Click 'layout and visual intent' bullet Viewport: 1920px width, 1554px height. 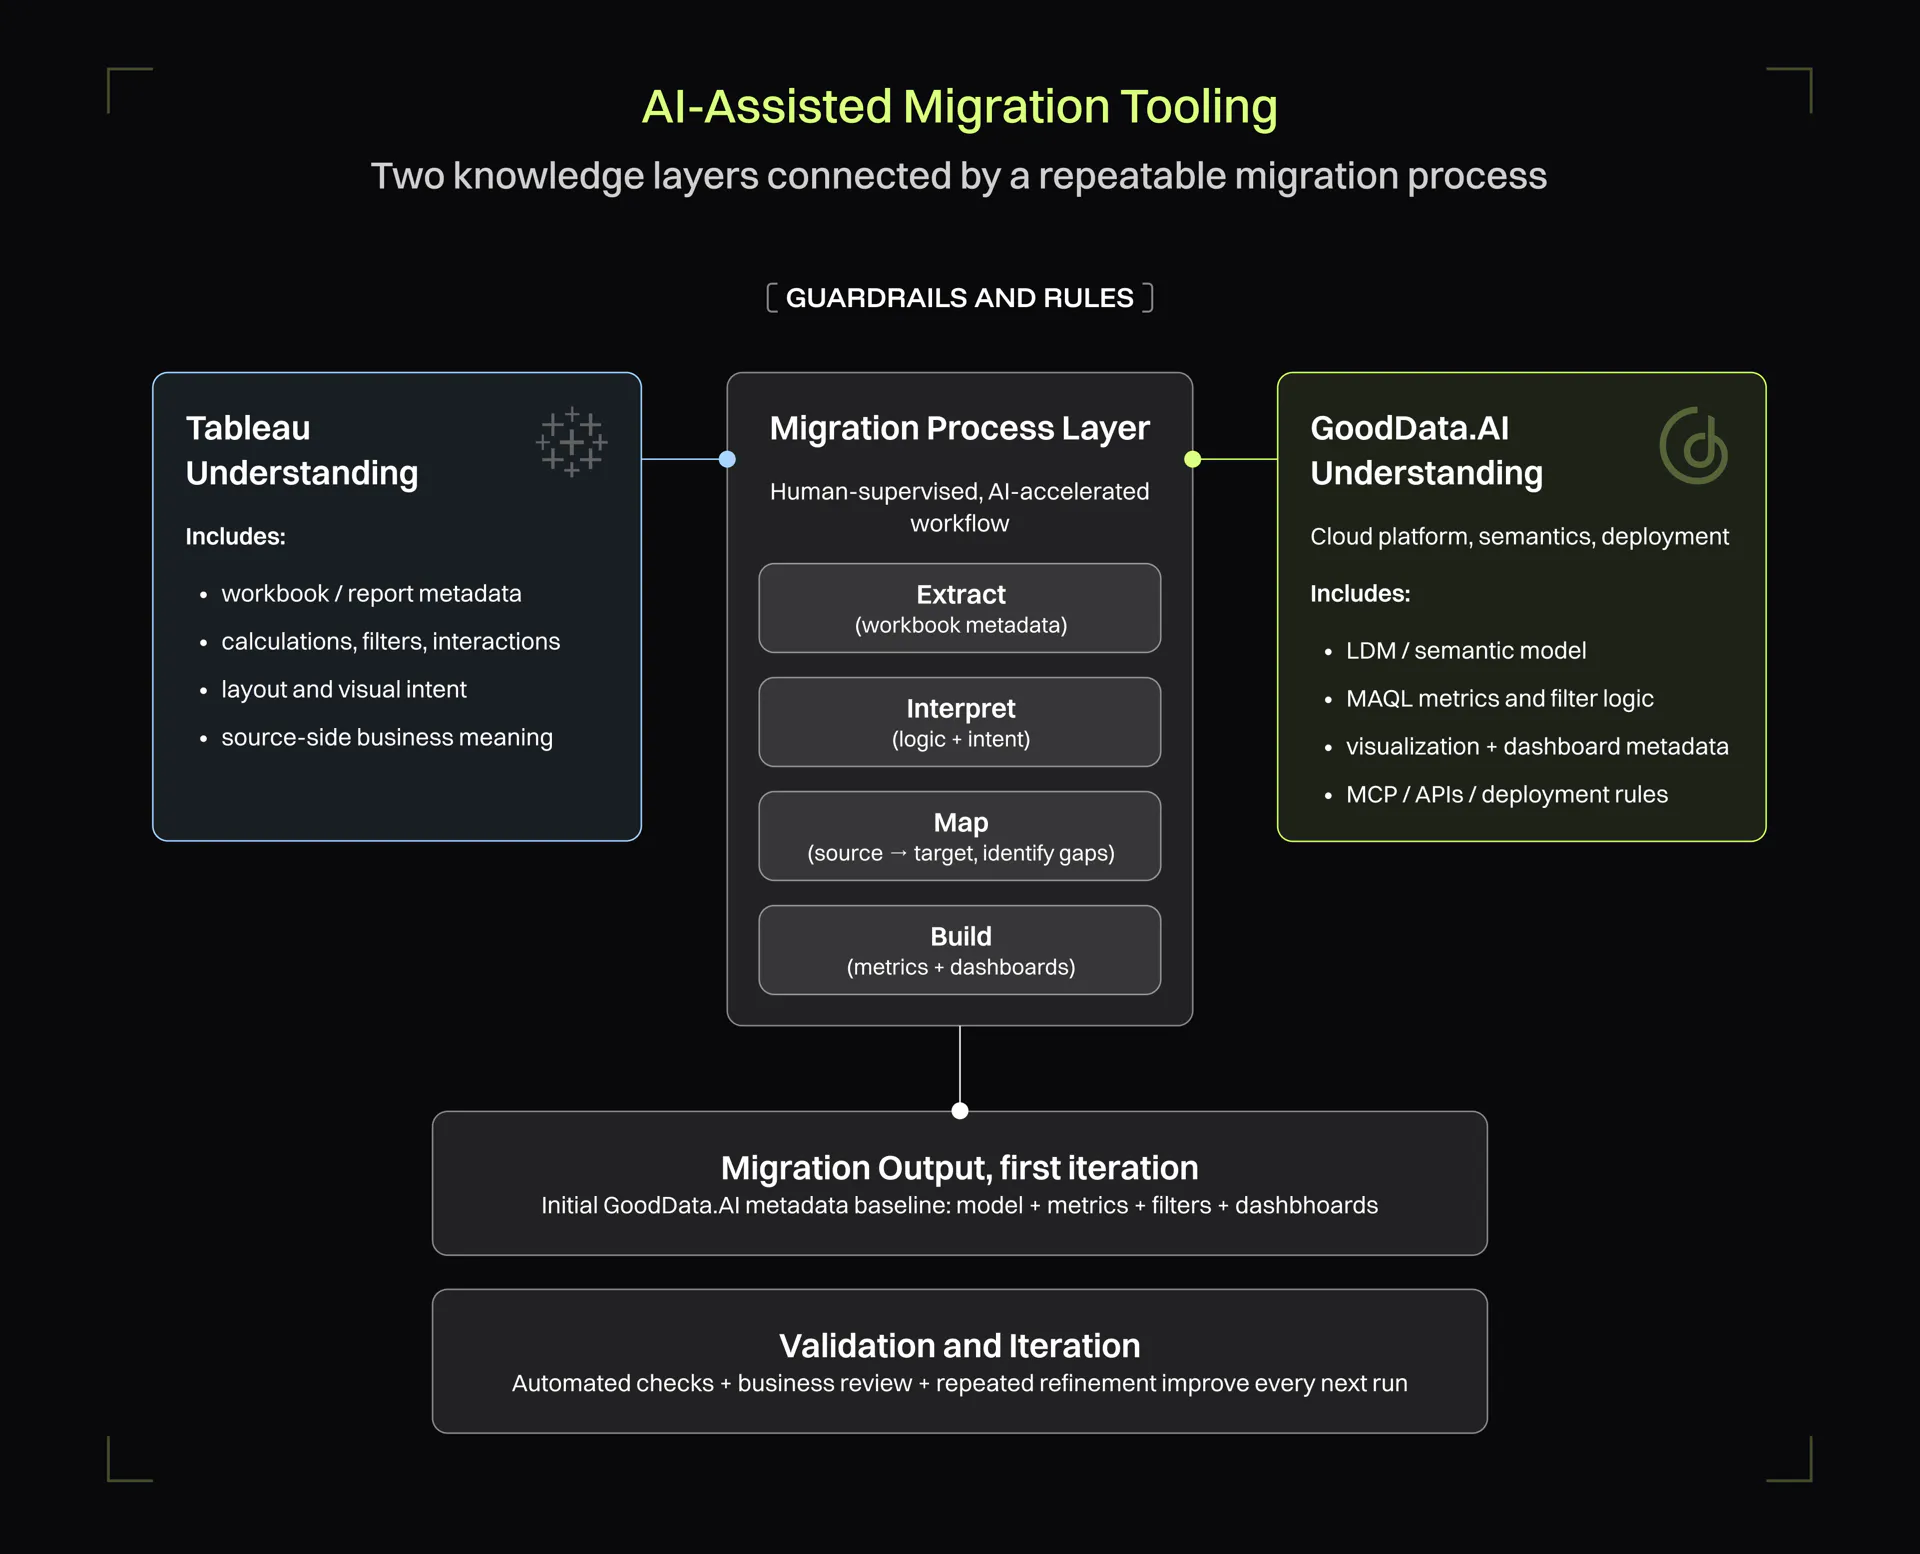pos(344,689)
